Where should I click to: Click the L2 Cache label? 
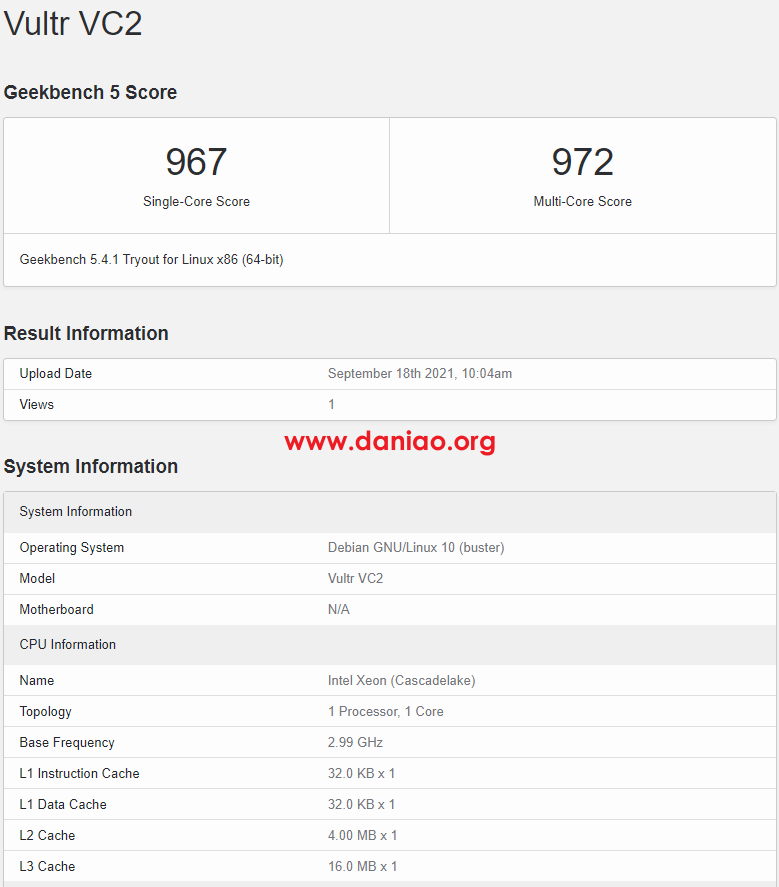48,836
